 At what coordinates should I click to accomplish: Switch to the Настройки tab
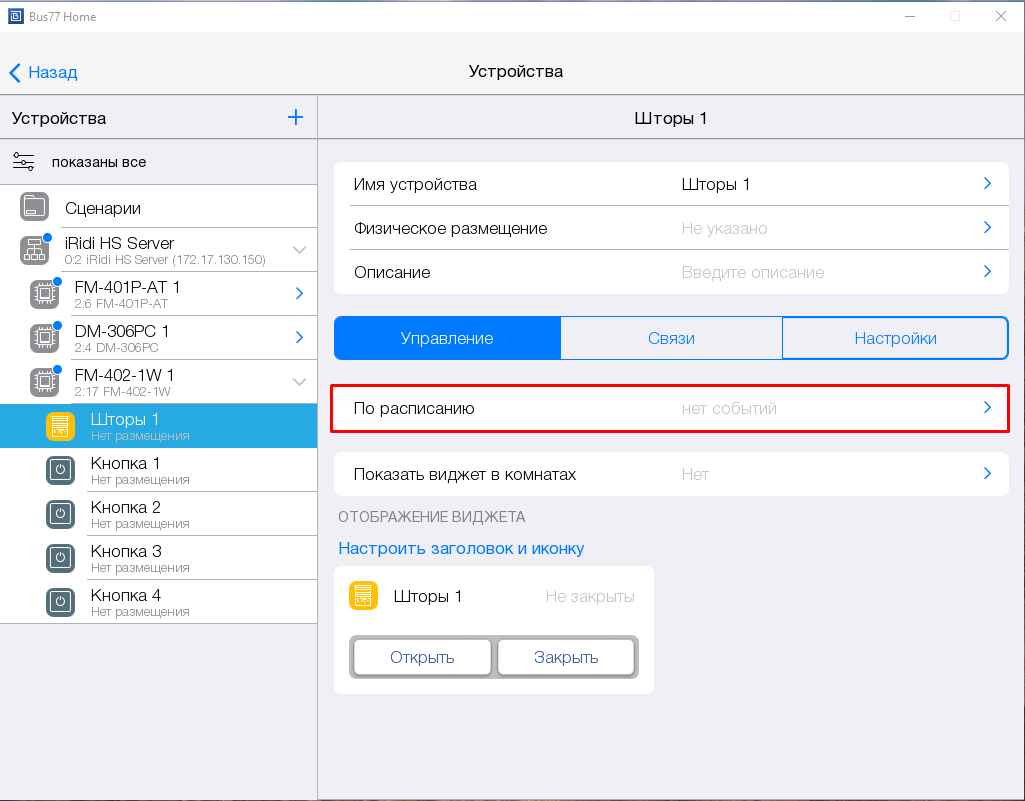[x=895, y=338]
